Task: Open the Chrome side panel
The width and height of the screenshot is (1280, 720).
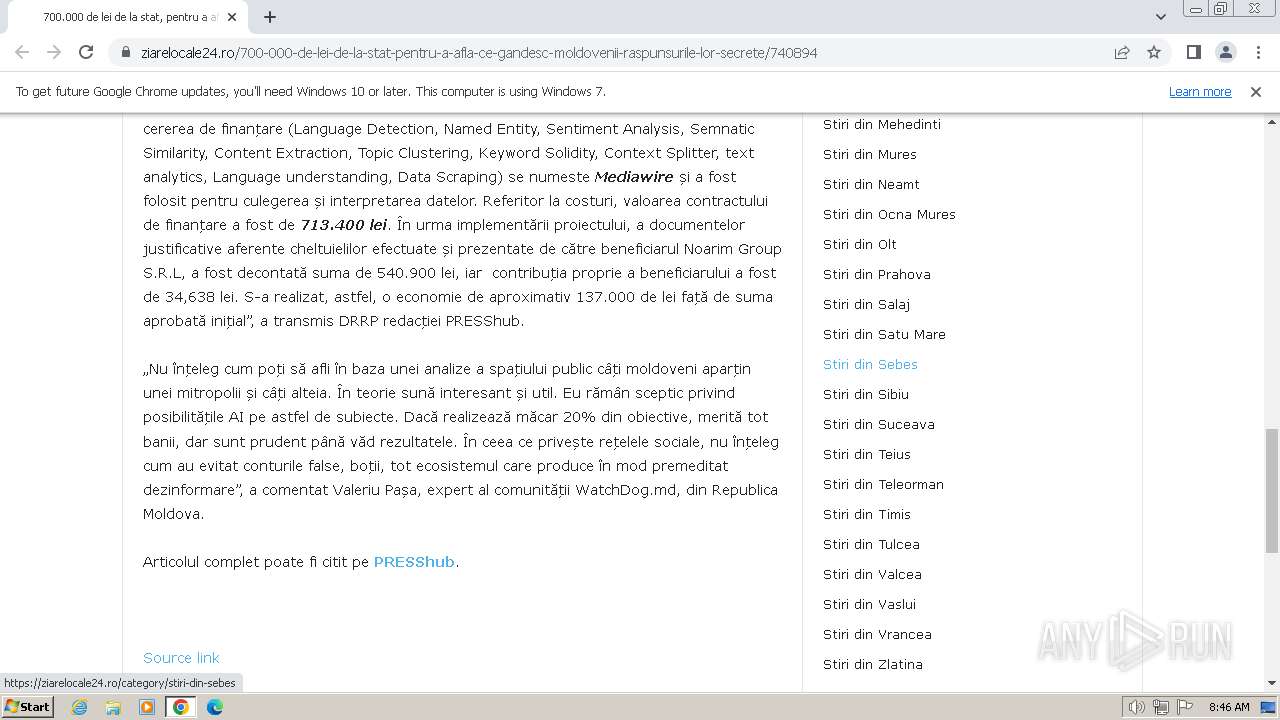Action: [x=1194, y=53]
